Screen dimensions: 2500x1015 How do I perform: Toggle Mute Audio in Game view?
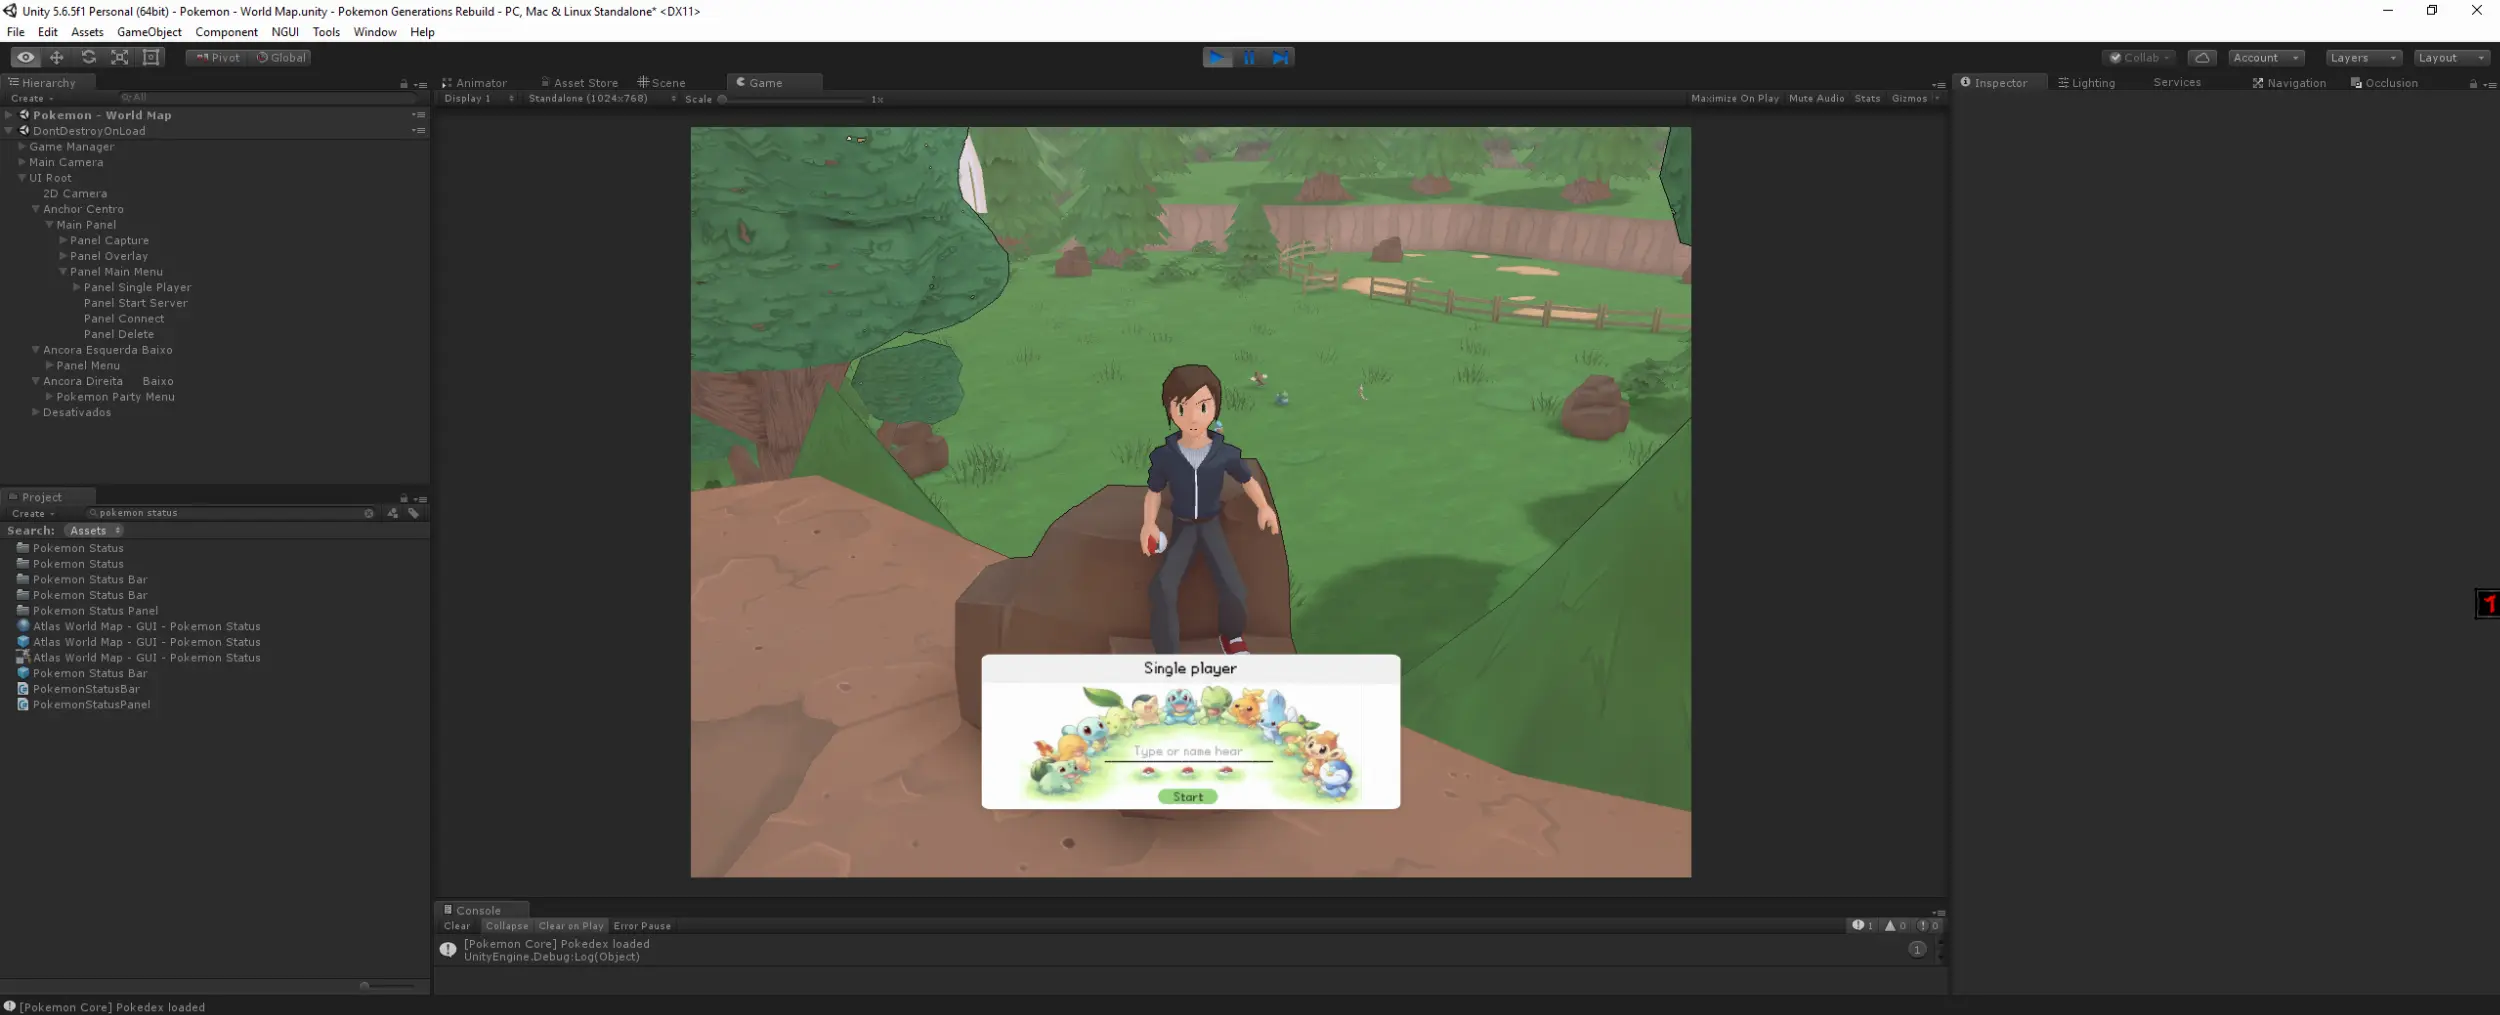coord(1816,99)
